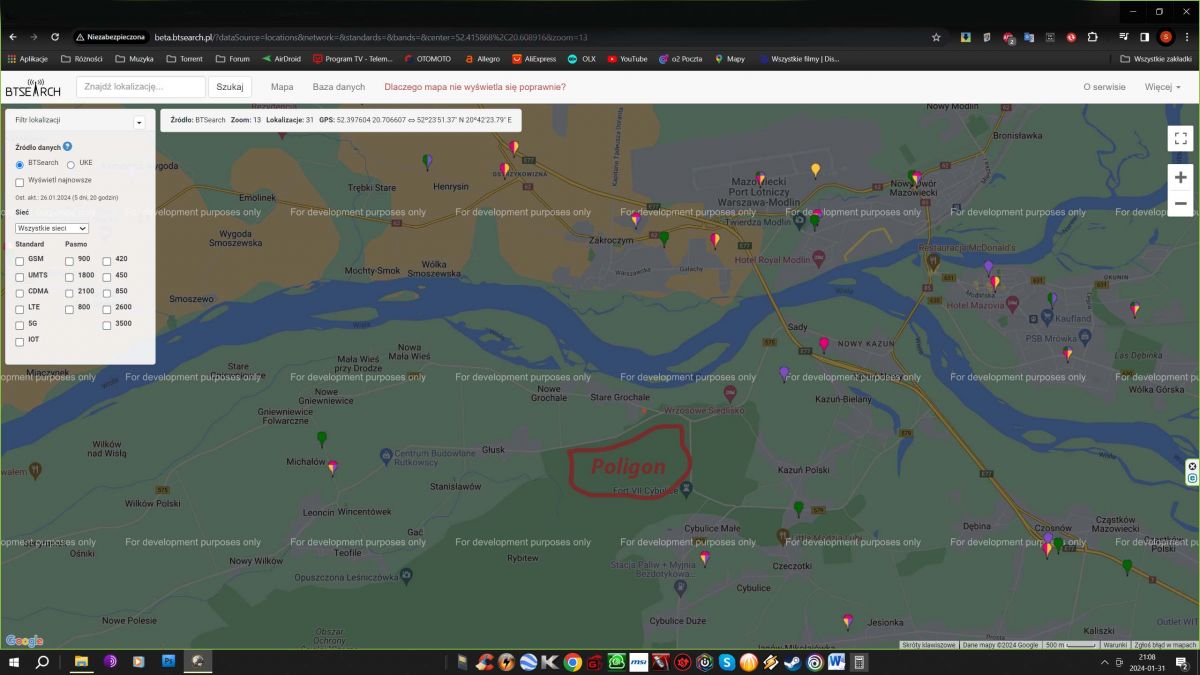Viewport: 1200px width, 675px height.
Task: Open Skype from the taskbar
Action: click(x=727, y=662)
